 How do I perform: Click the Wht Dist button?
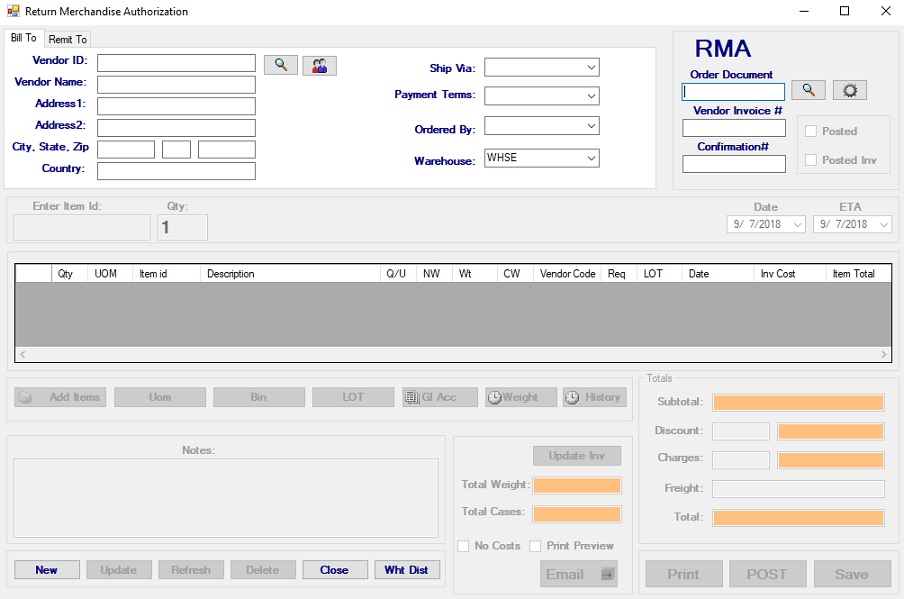click(x=406, y=570)
